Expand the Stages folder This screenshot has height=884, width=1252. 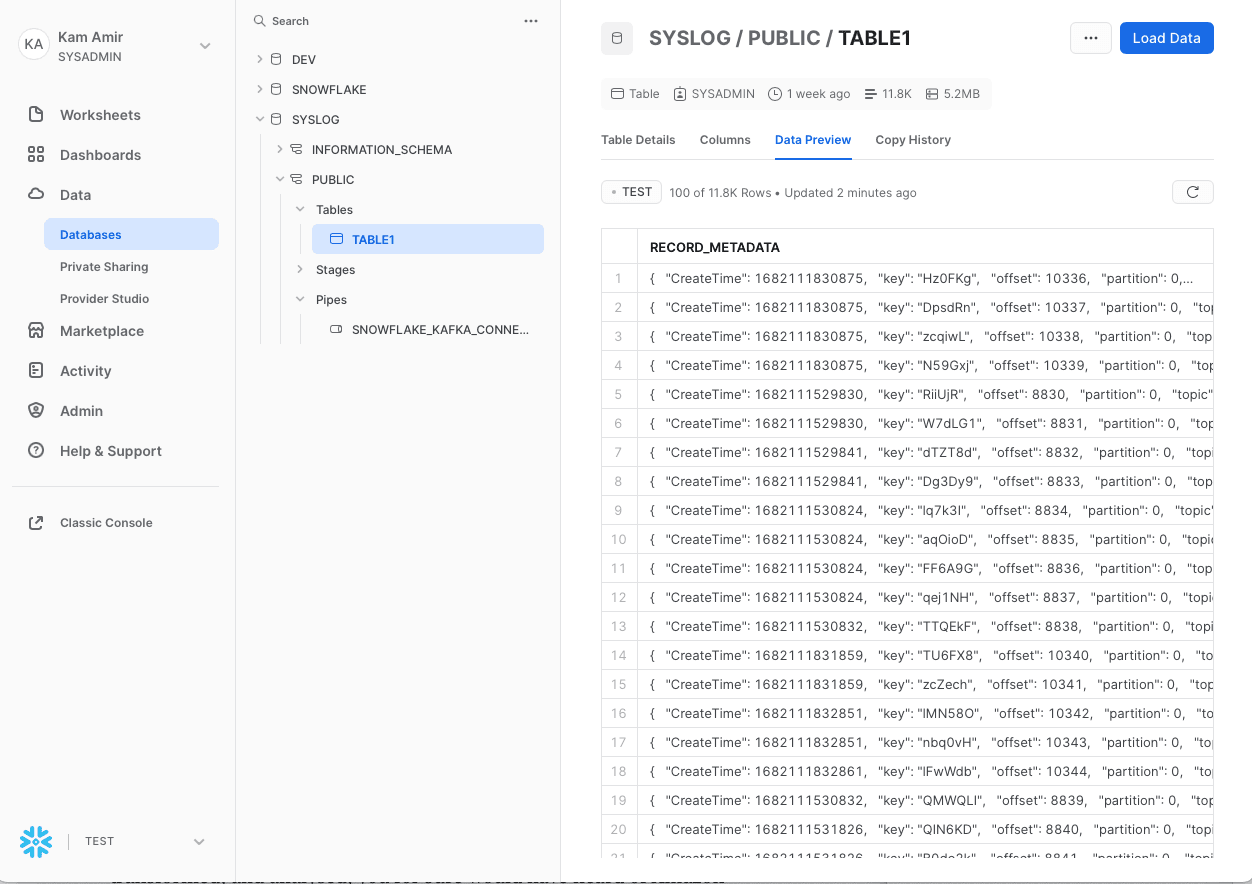(x=300, y=270)
